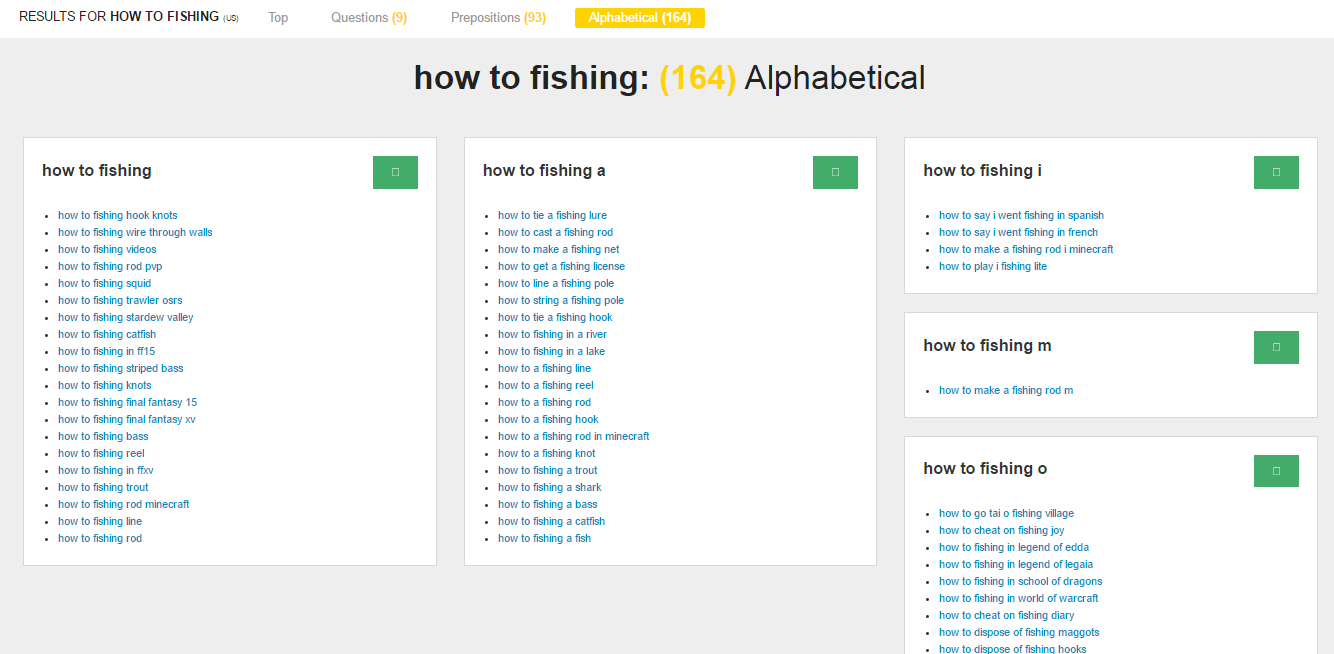The height and width of the screenshot is (654, 1334).
Task: Open 'how to dispose of fishing maggots' link
Action: click(x=1019, y=632)
